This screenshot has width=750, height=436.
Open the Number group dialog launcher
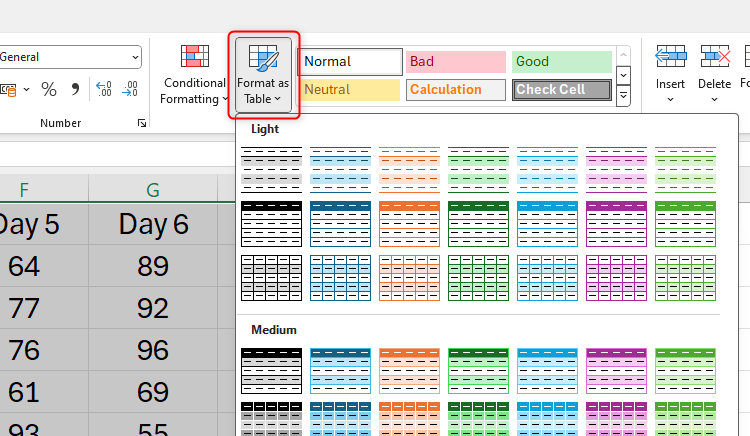141,123
